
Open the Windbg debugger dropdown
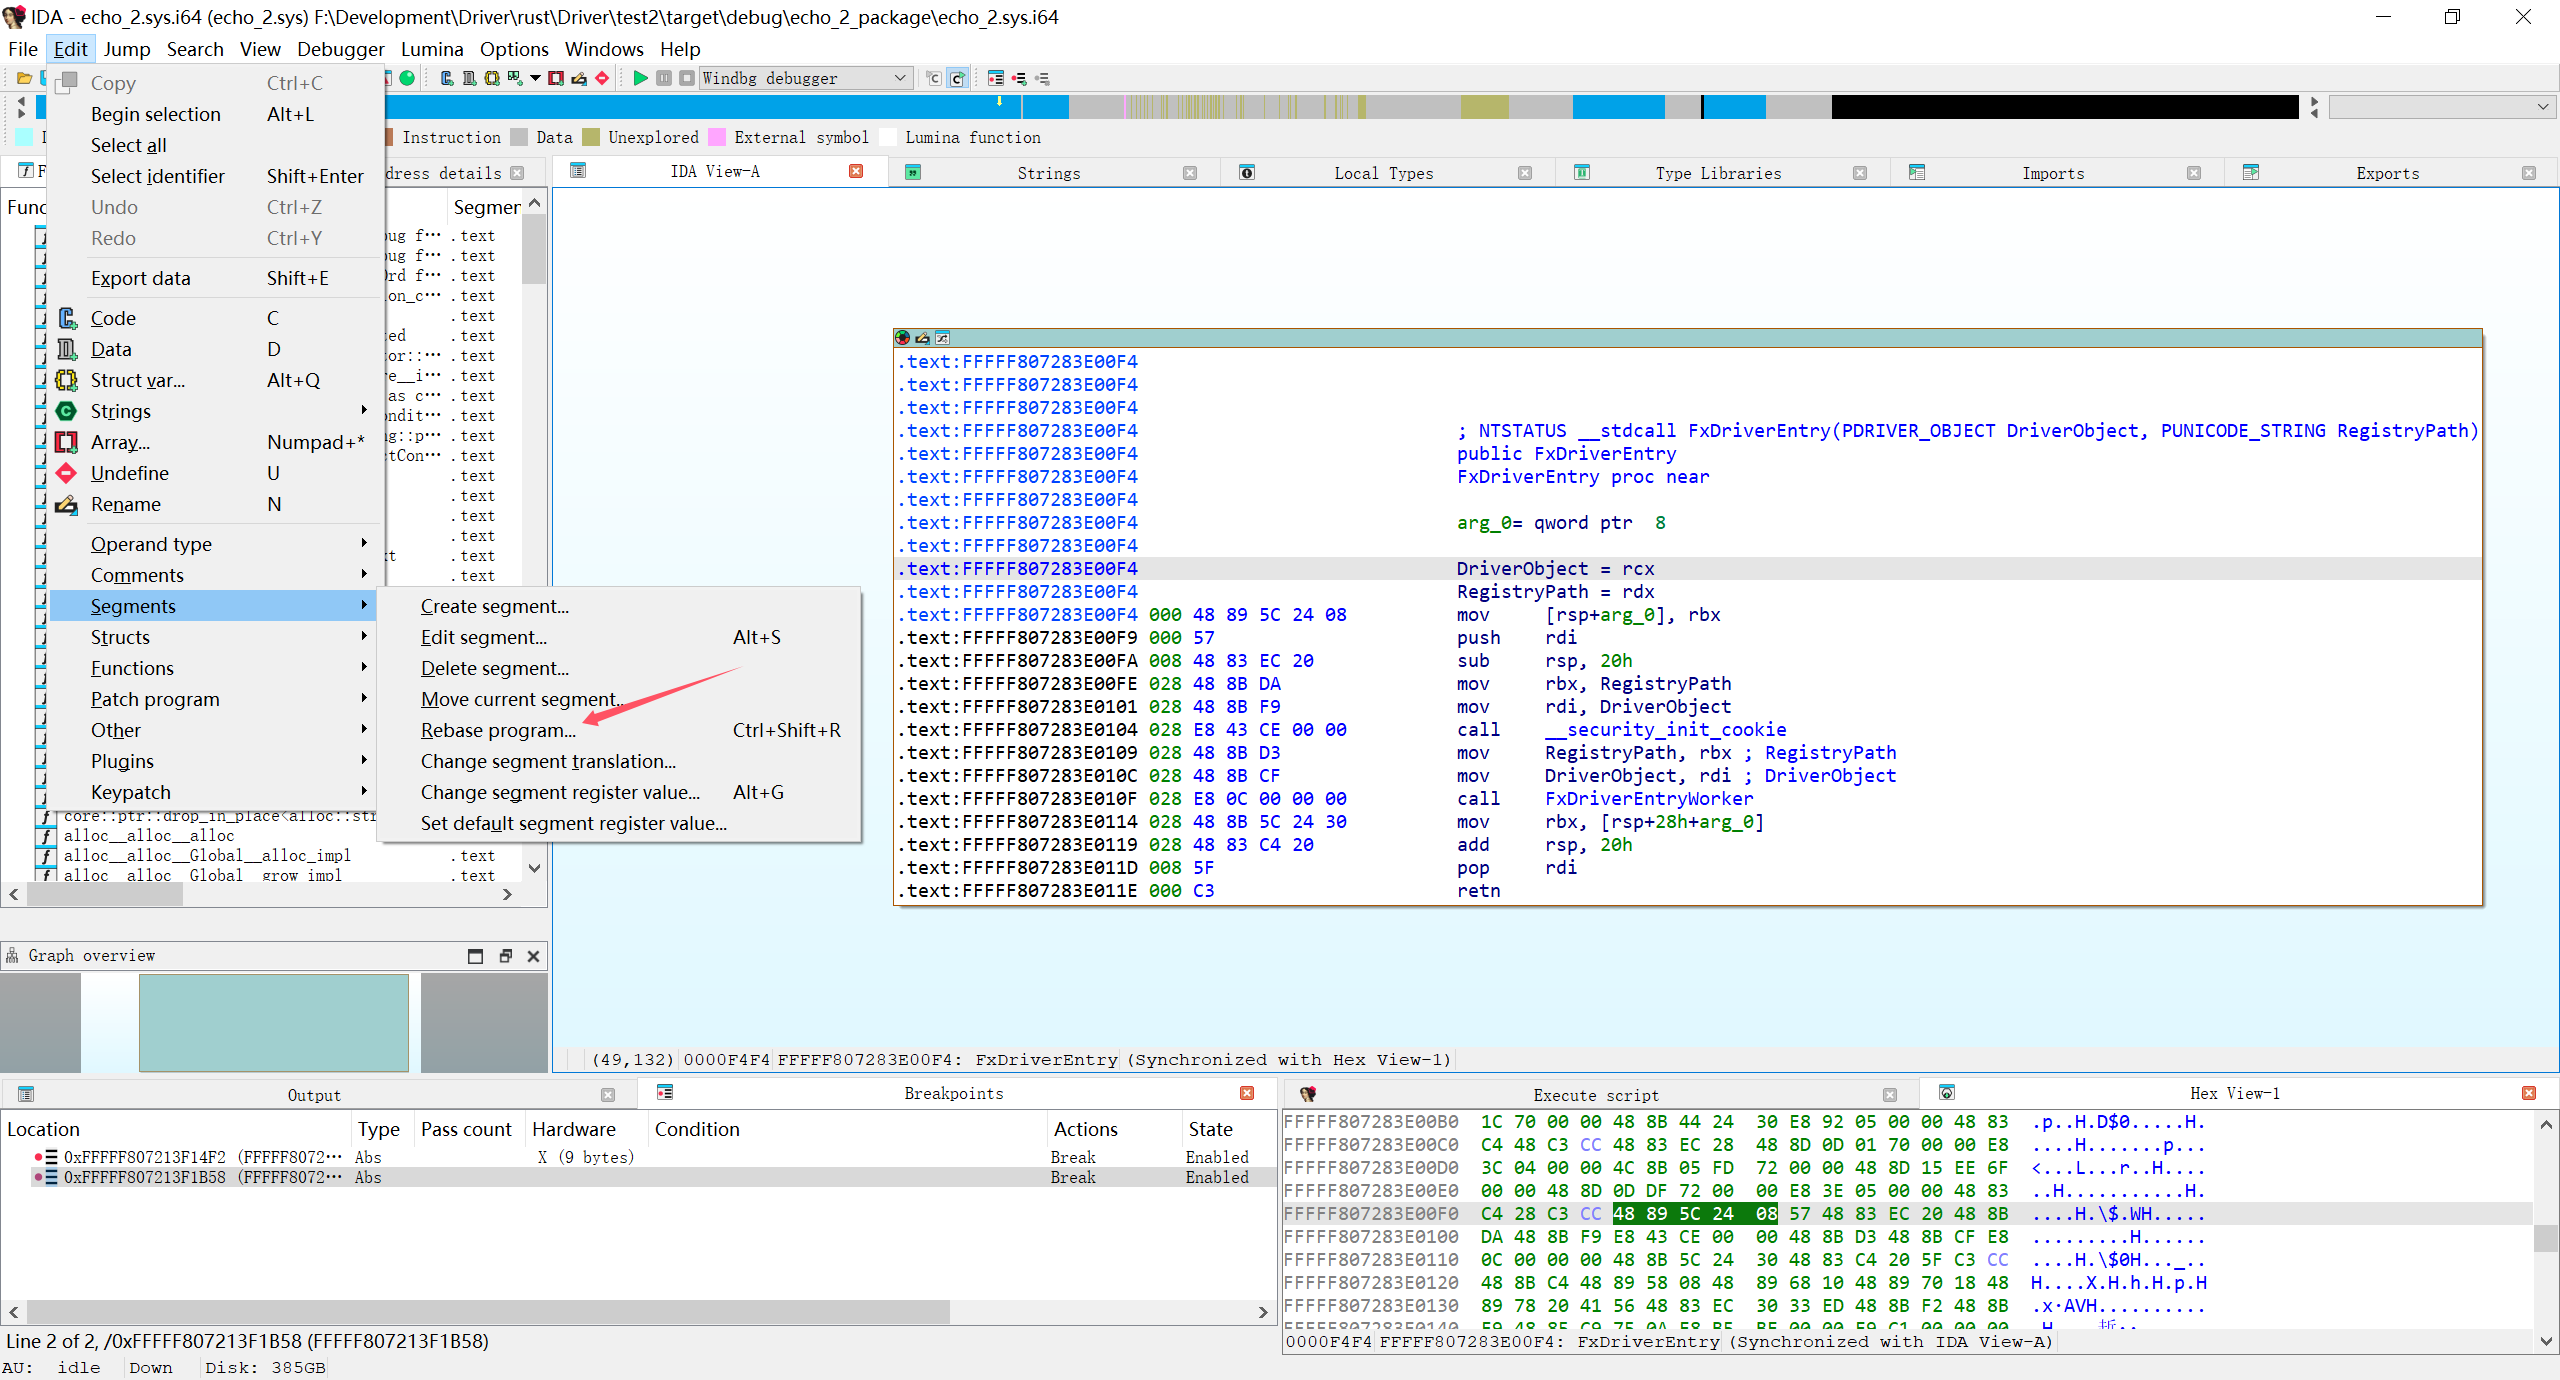[899, 78]
